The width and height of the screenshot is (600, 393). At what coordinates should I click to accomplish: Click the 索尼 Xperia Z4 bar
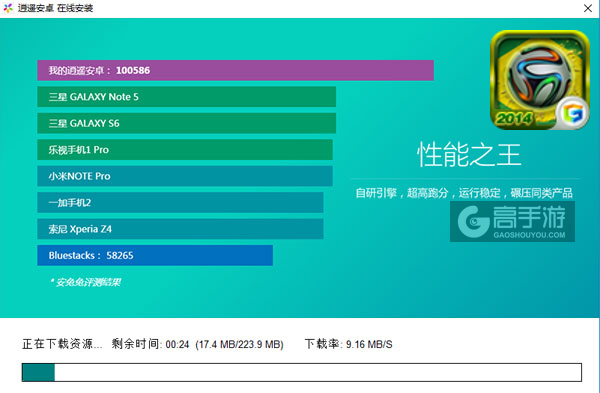(180, 229)
